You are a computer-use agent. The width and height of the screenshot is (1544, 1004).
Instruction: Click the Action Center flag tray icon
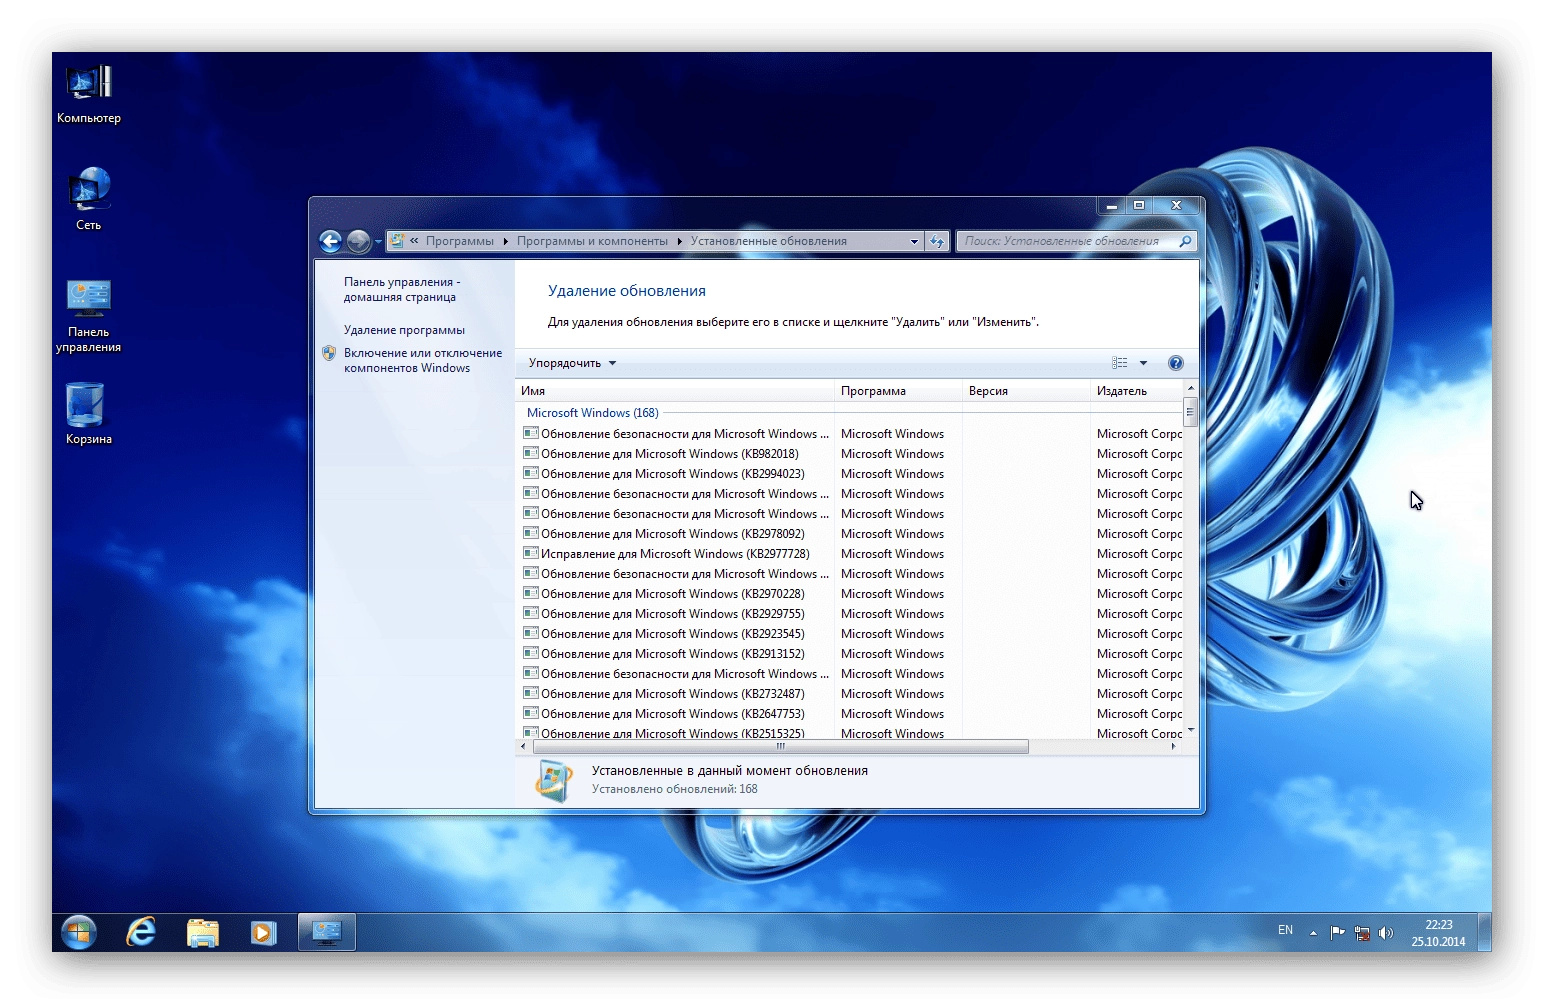tap(1337, 933)
